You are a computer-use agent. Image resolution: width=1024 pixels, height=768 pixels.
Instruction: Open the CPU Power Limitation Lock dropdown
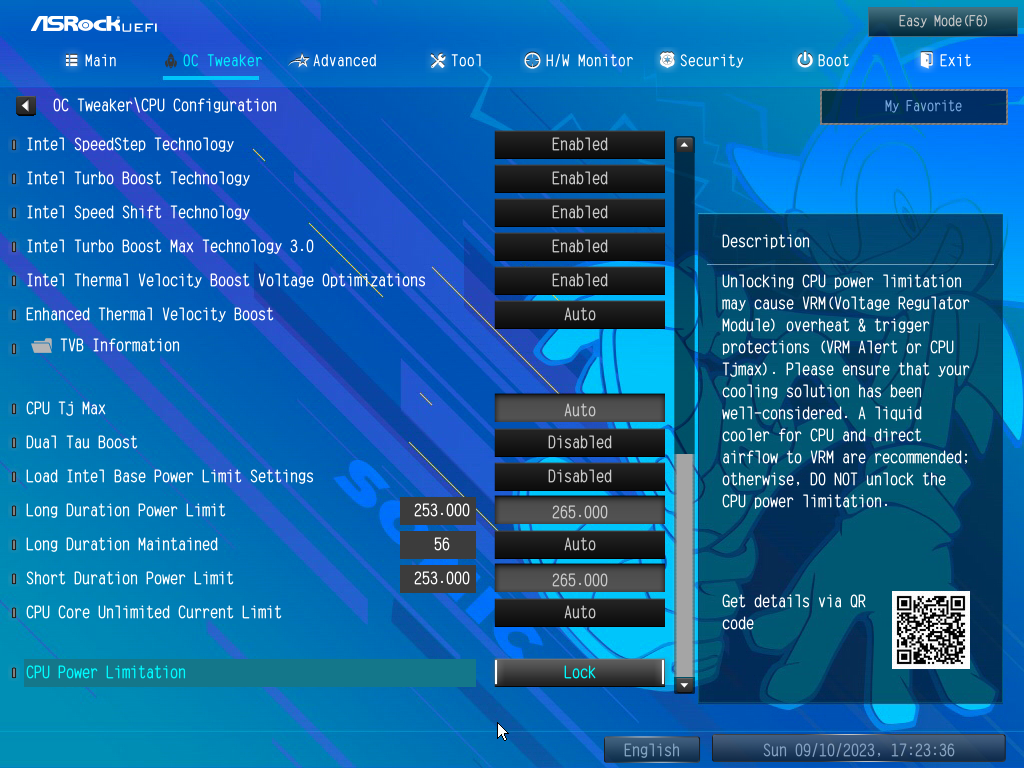tap(579, 673)
